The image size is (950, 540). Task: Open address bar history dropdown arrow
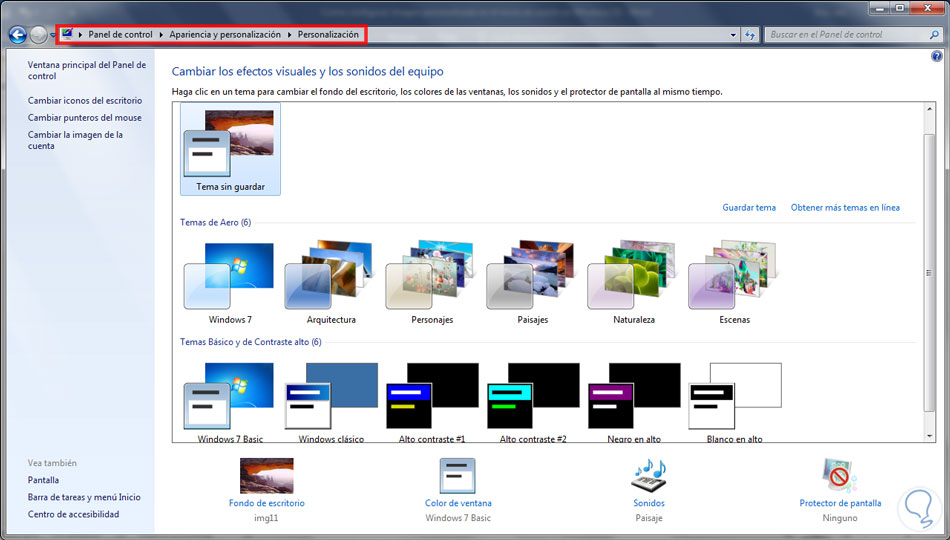click(733, 35)
